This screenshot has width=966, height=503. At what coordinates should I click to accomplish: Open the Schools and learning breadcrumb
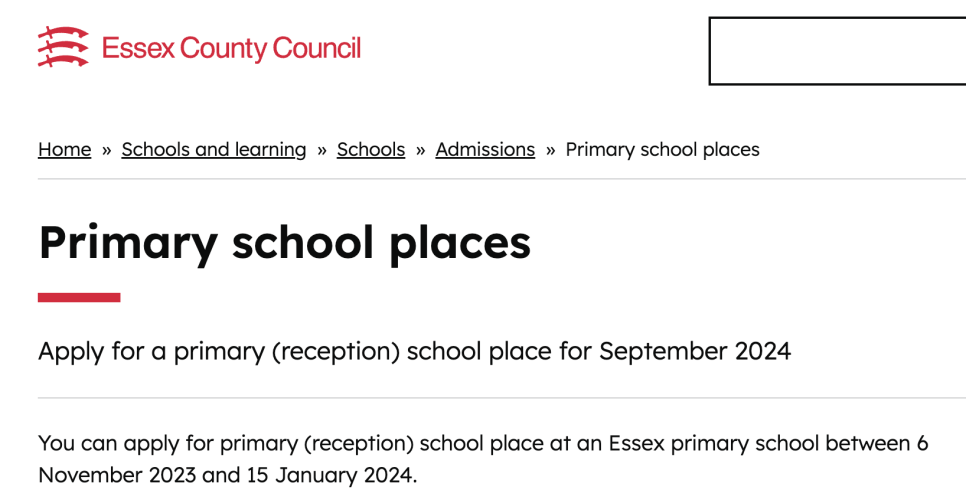pyautogui.click(x=214, y=150)
